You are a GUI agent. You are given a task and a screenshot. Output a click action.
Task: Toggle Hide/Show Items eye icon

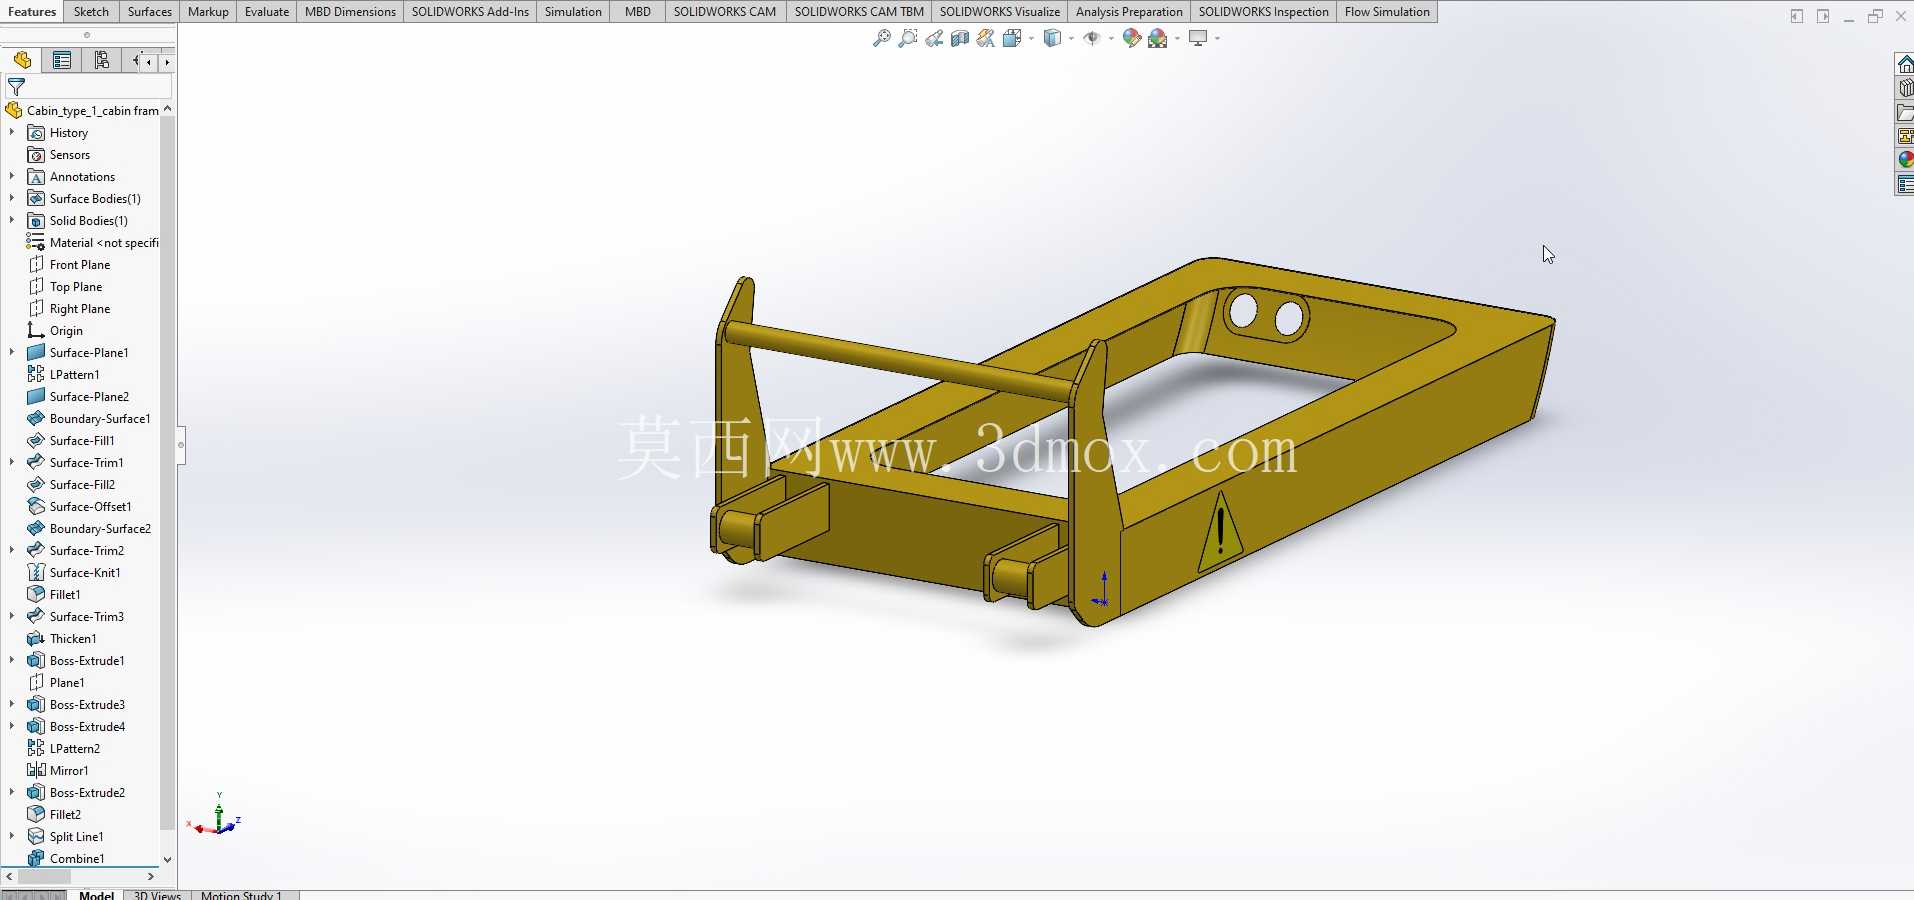tap(1092, 38)
